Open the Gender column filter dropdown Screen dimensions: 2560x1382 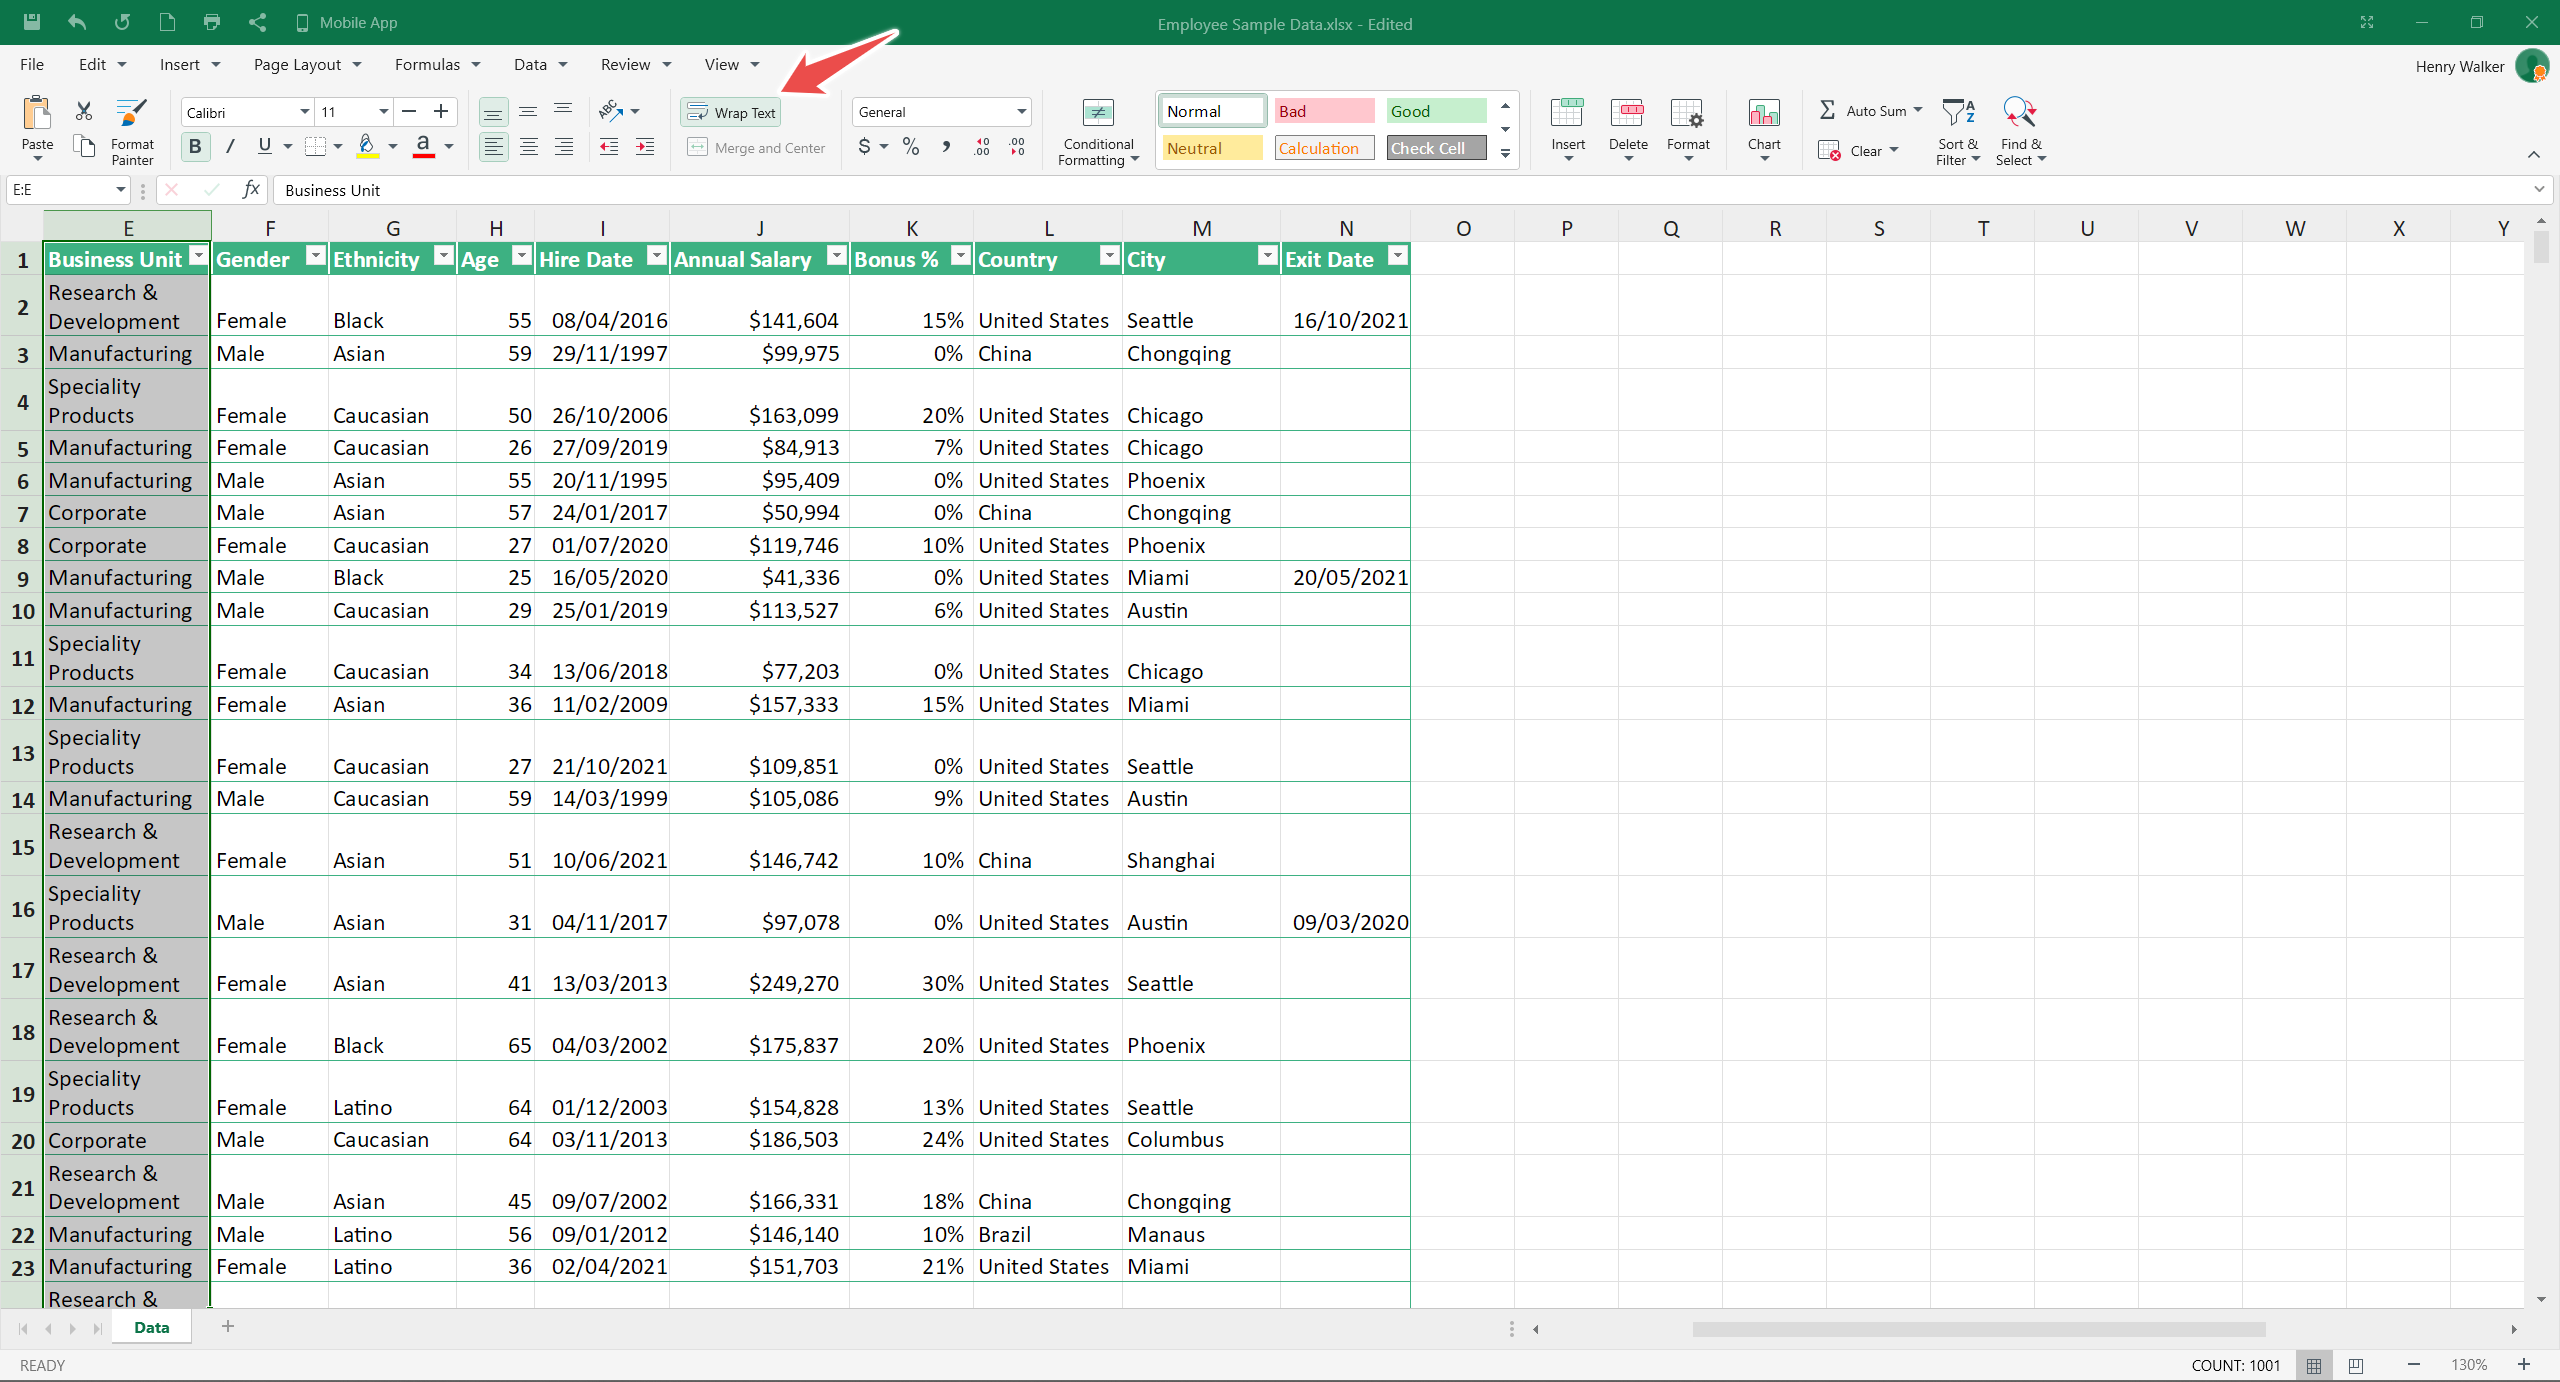[315, 257]
